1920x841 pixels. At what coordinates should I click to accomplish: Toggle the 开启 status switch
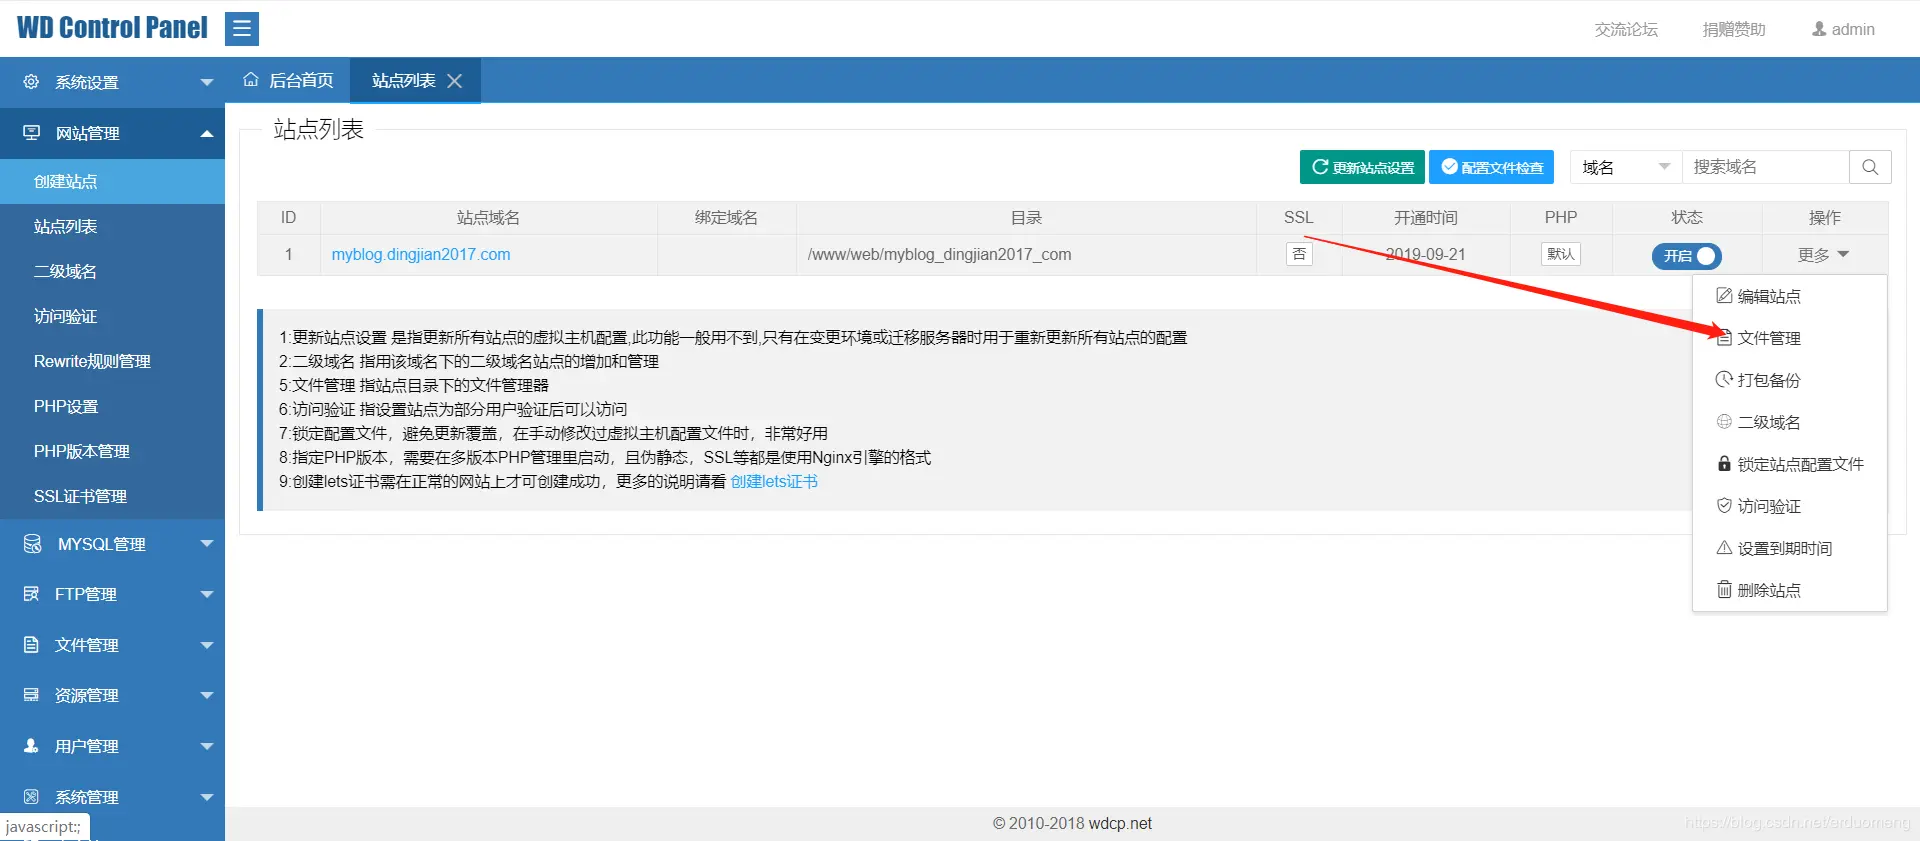[1686, 256]
